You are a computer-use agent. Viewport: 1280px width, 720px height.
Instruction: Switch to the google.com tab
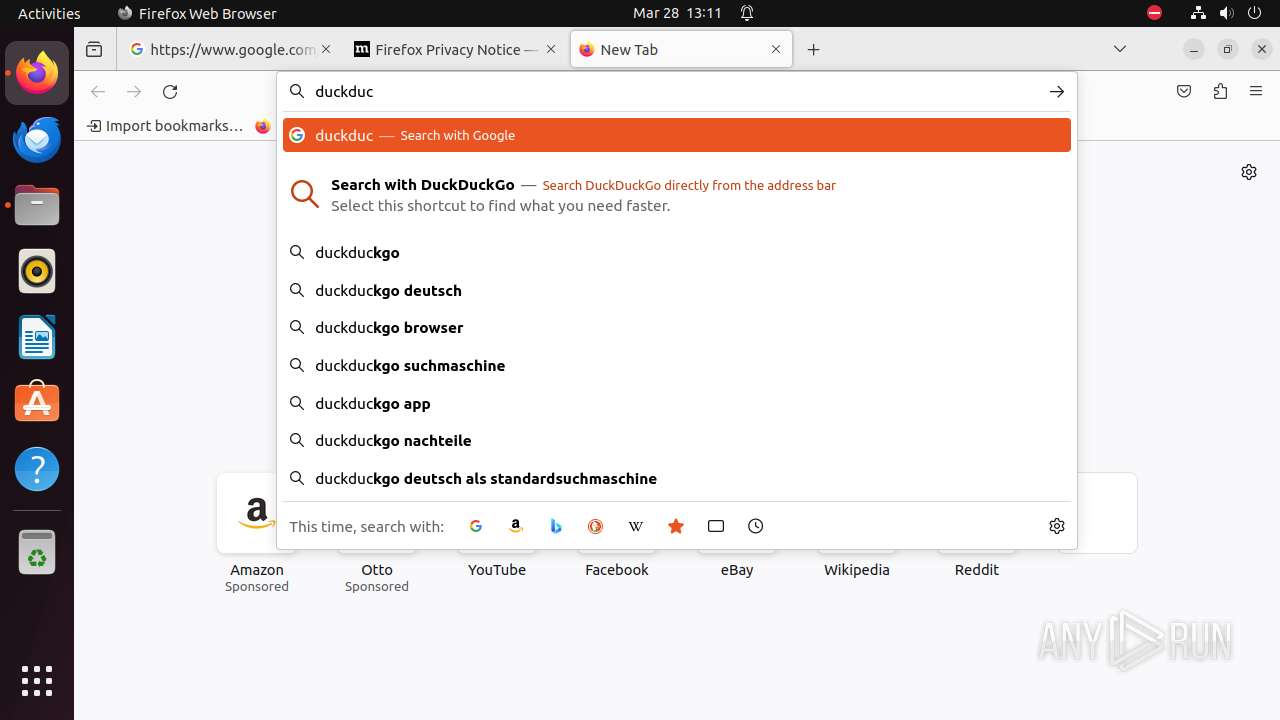pos(233,50)
